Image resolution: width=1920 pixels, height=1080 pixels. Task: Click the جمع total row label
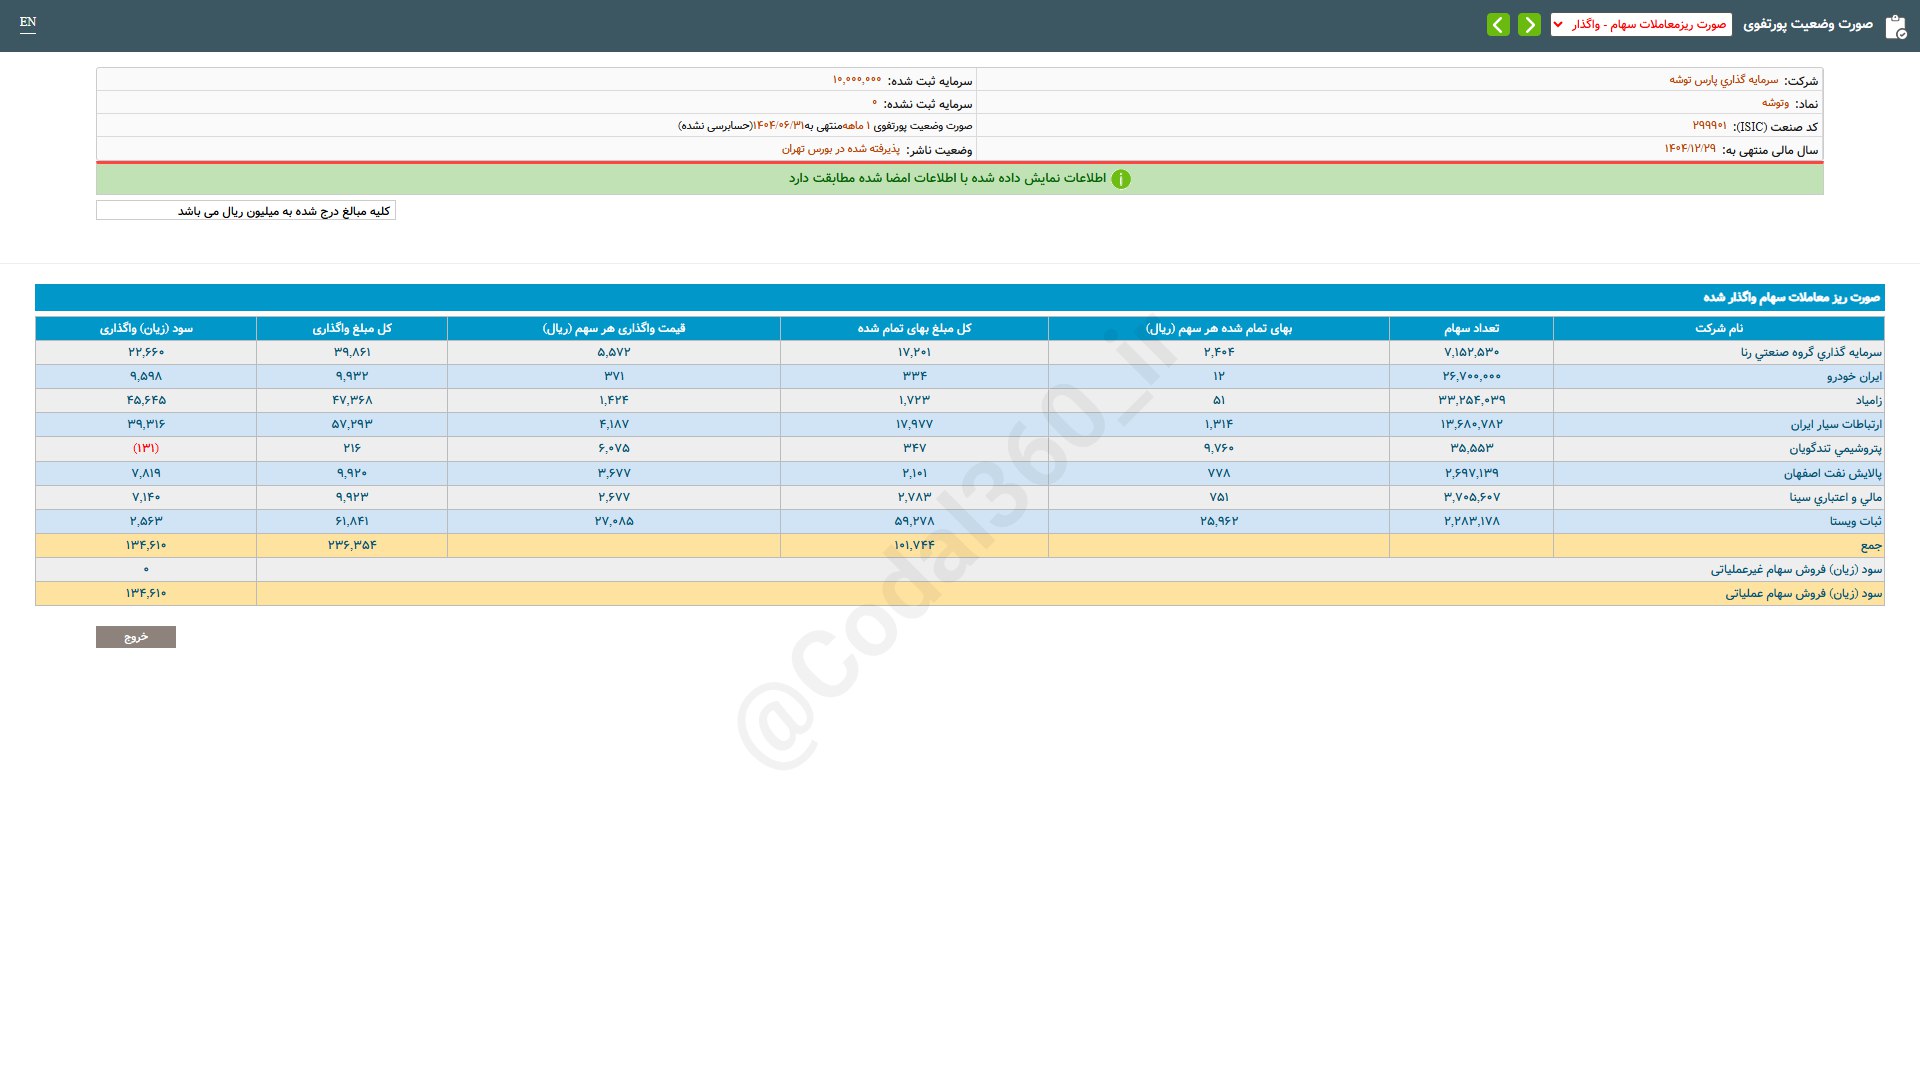(1870, 546)
